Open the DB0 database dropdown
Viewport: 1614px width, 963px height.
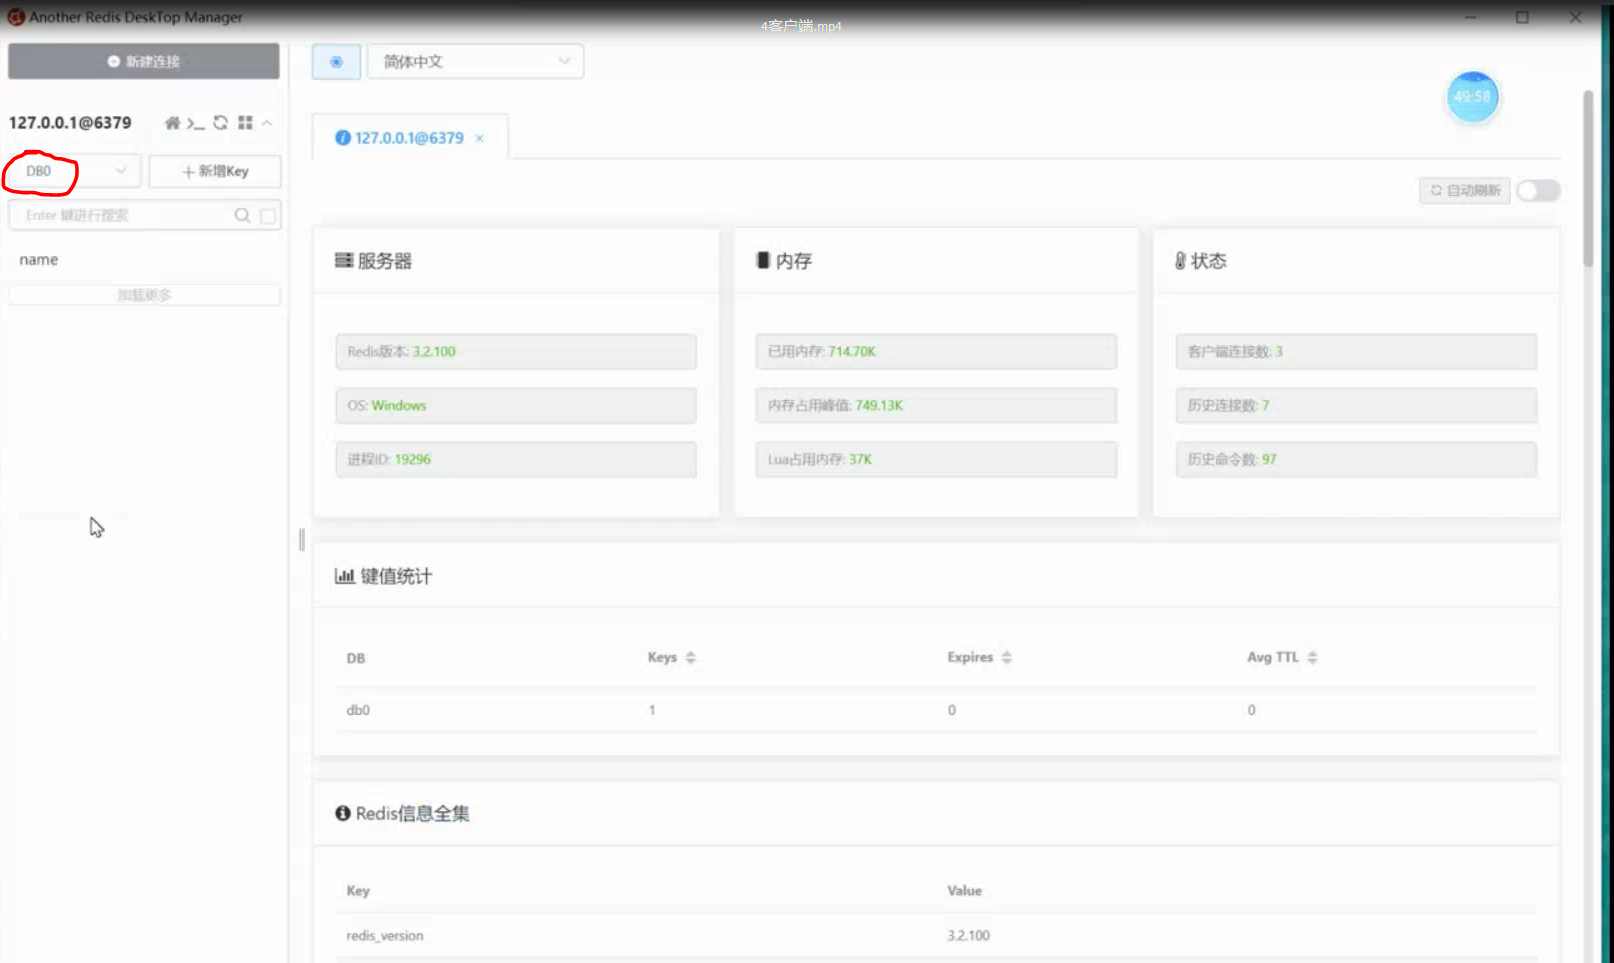tap(75, 171)
